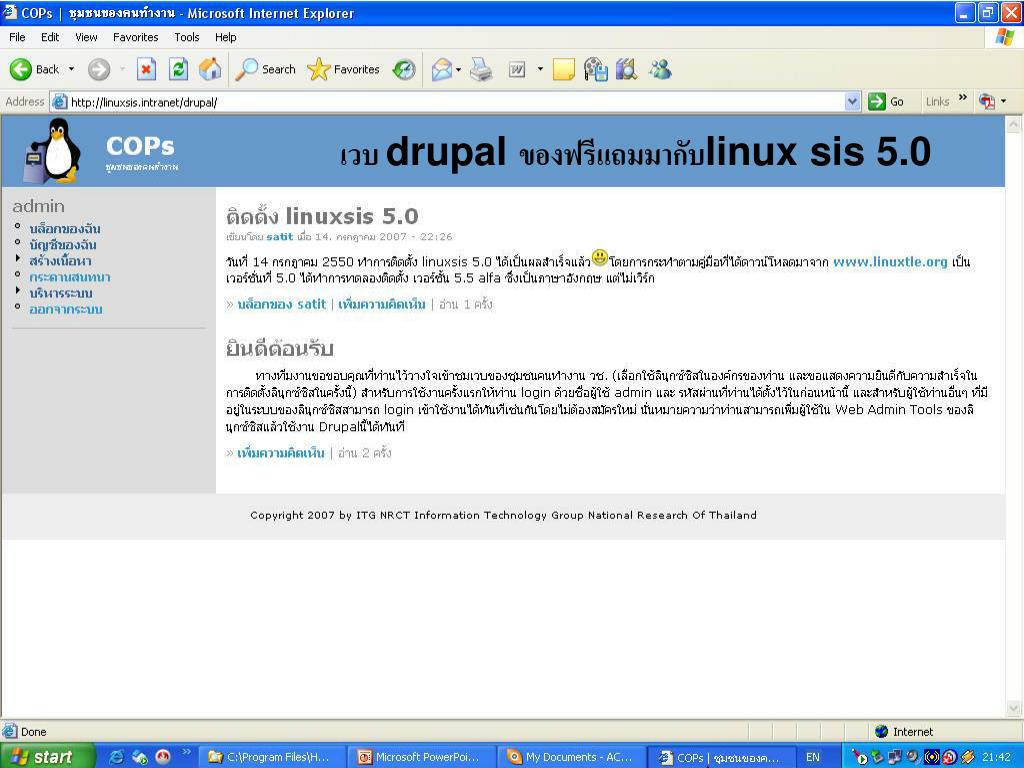The height and width of the screenshot is (768, 1024).
Task: Click the Mail envelope icon
Action: point(441,69)
